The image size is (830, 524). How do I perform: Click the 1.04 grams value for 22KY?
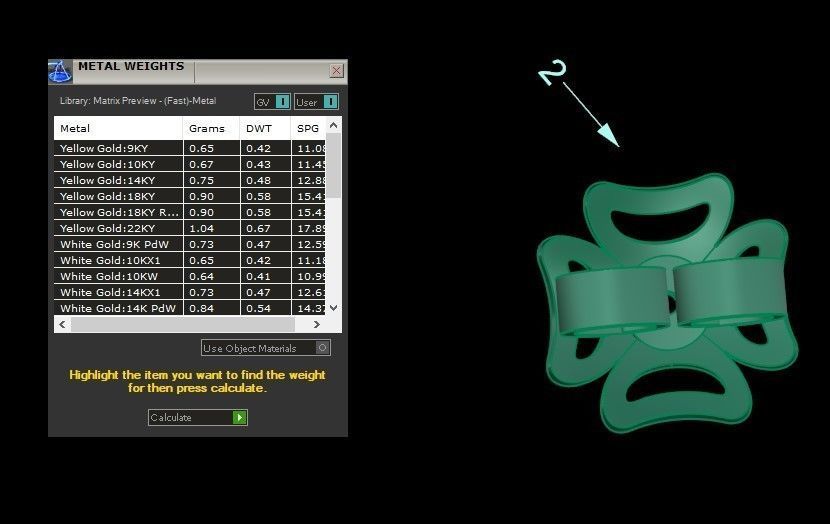[x=202, y=228]
